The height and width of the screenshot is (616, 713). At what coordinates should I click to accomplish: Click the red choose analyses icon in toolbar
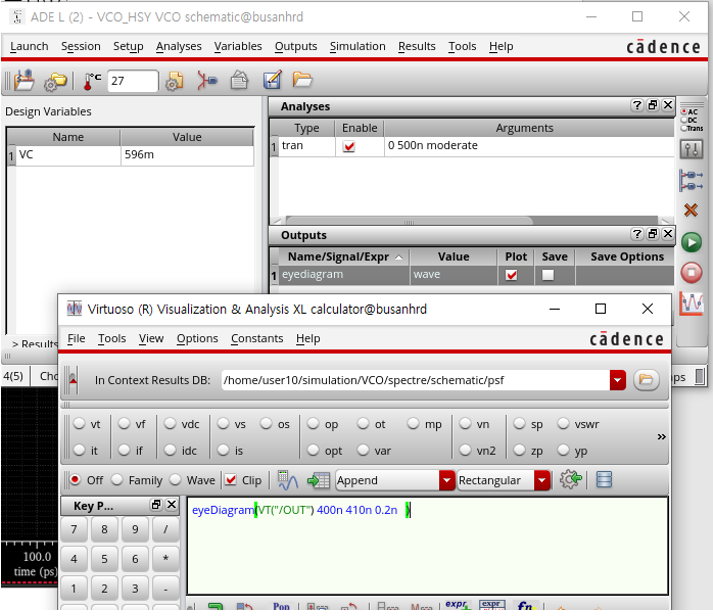tap(207, 80)
